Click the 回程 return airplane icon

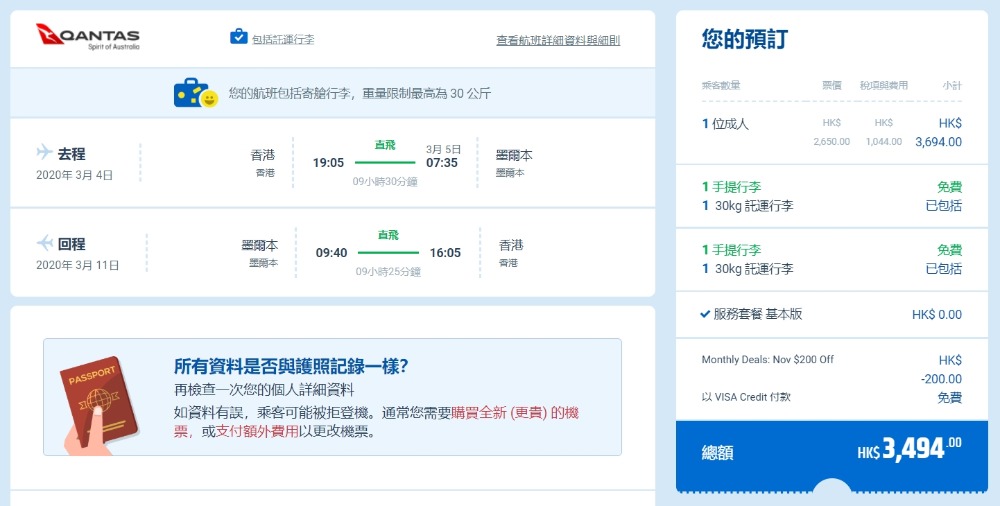pos(44,243)
